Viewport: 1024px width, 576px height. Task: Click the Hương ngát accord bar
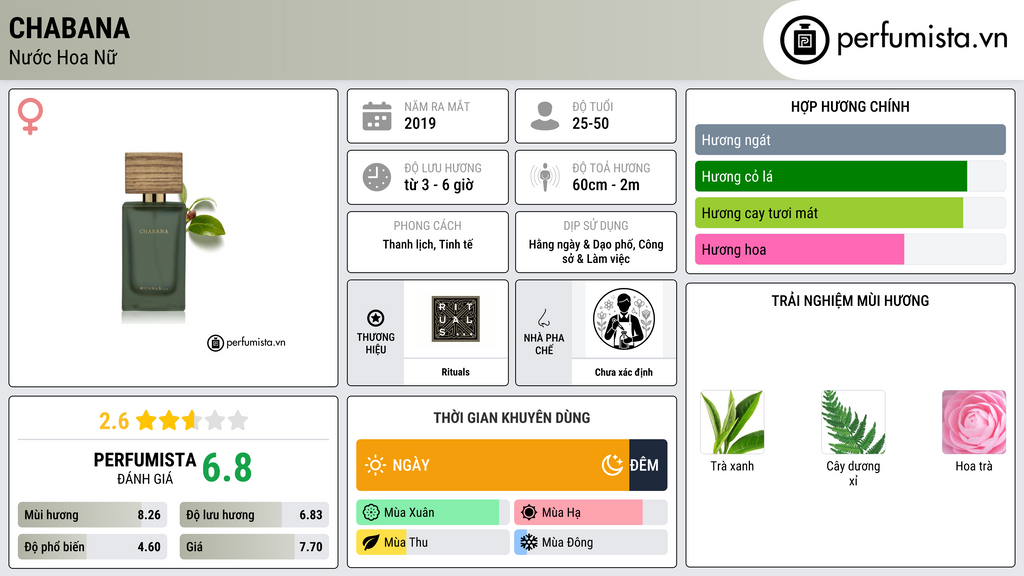[850, 140]
